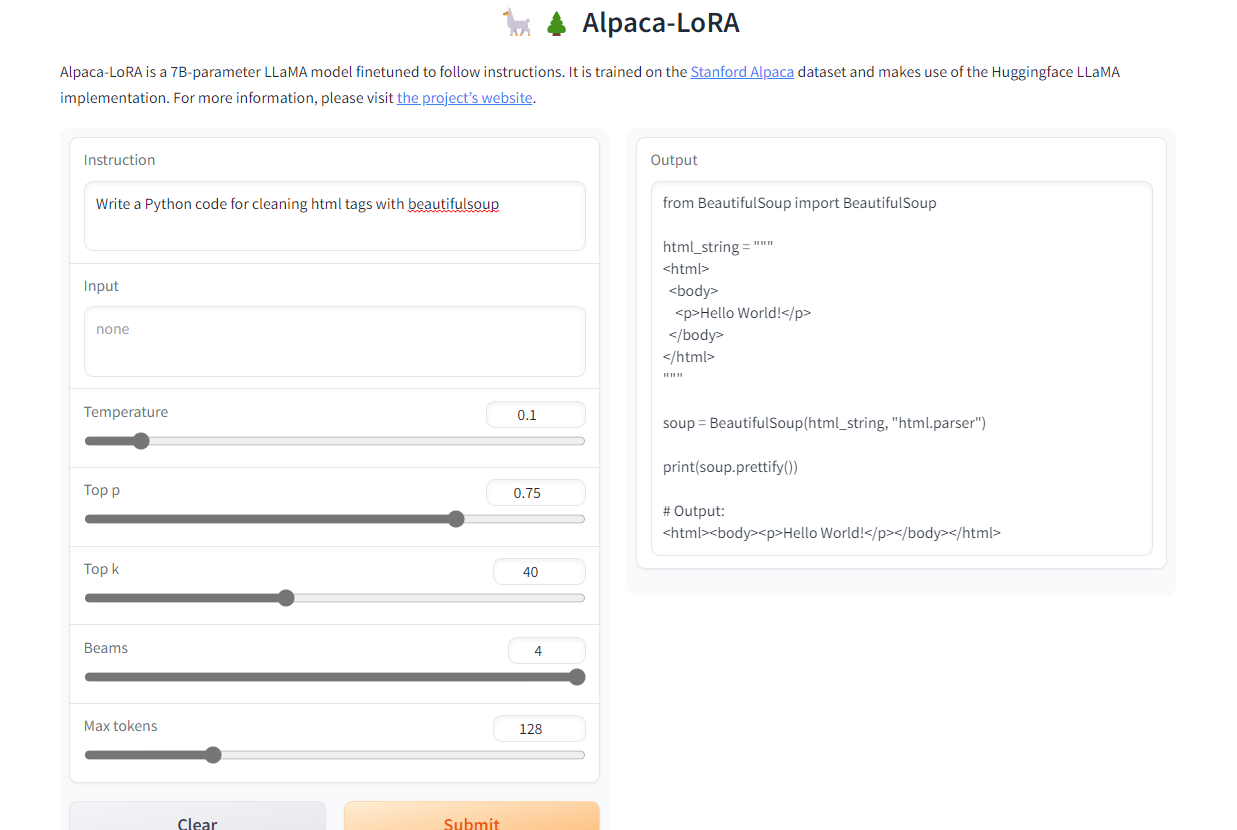Click the evergreen tree emoji icon
This screenshot has height=830, width=1237.
coord(554,22)
